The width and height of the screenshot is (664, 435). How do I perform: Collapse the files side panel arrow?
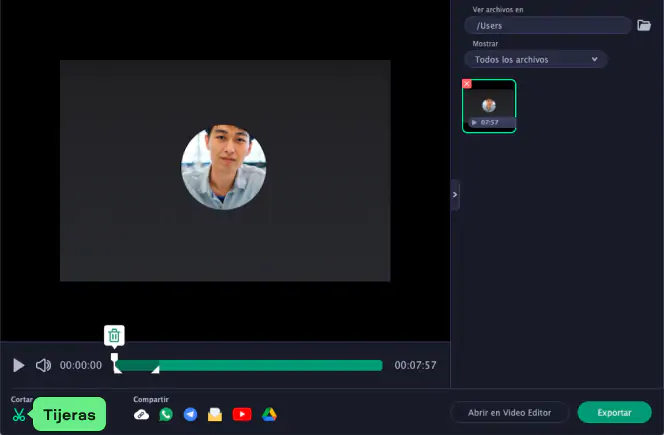click(x=455, y=195)
